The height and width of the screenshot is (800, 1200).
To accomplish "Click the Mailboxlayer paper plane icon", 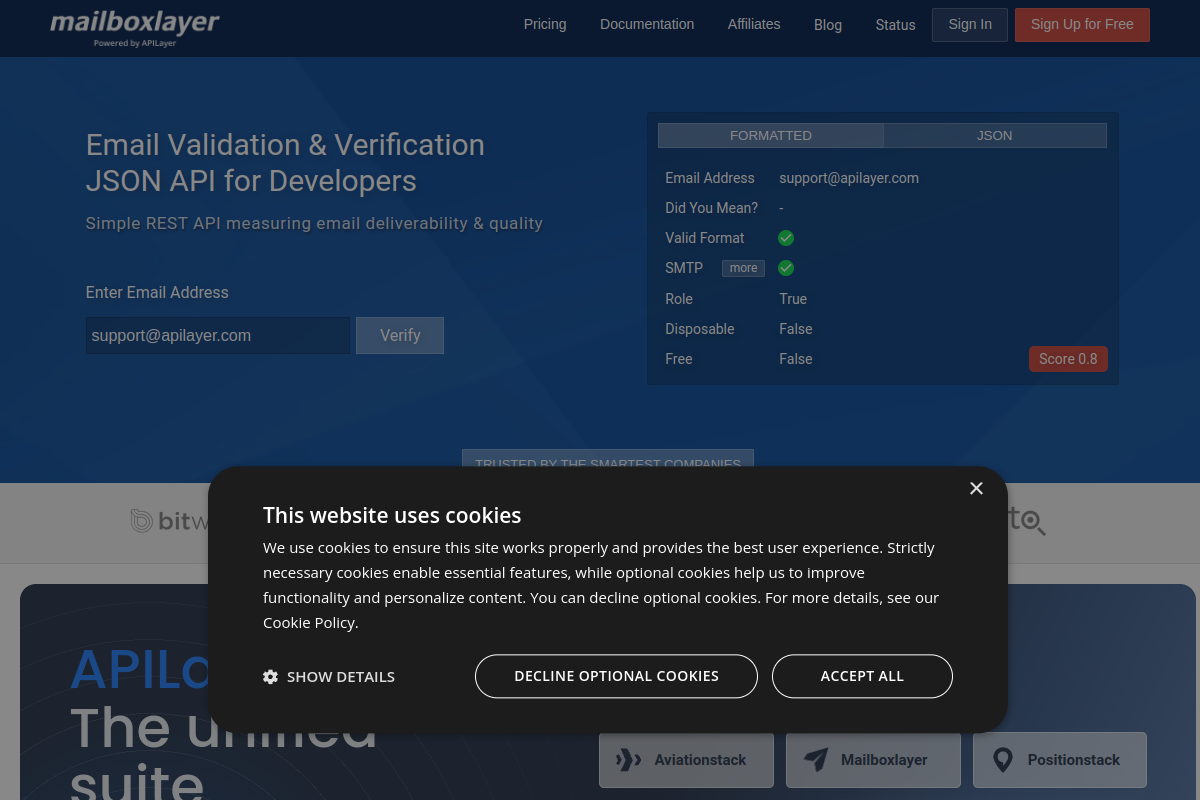I will (816, 760).
